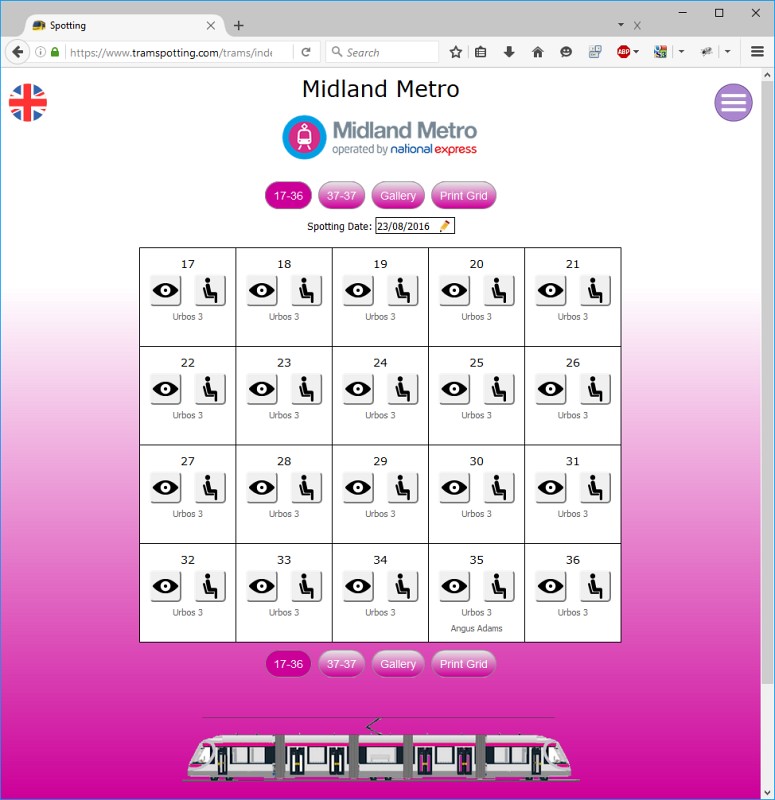Click the pencil icon in date field
Screen dimensions: 775x800
click(x=444, y=226)
